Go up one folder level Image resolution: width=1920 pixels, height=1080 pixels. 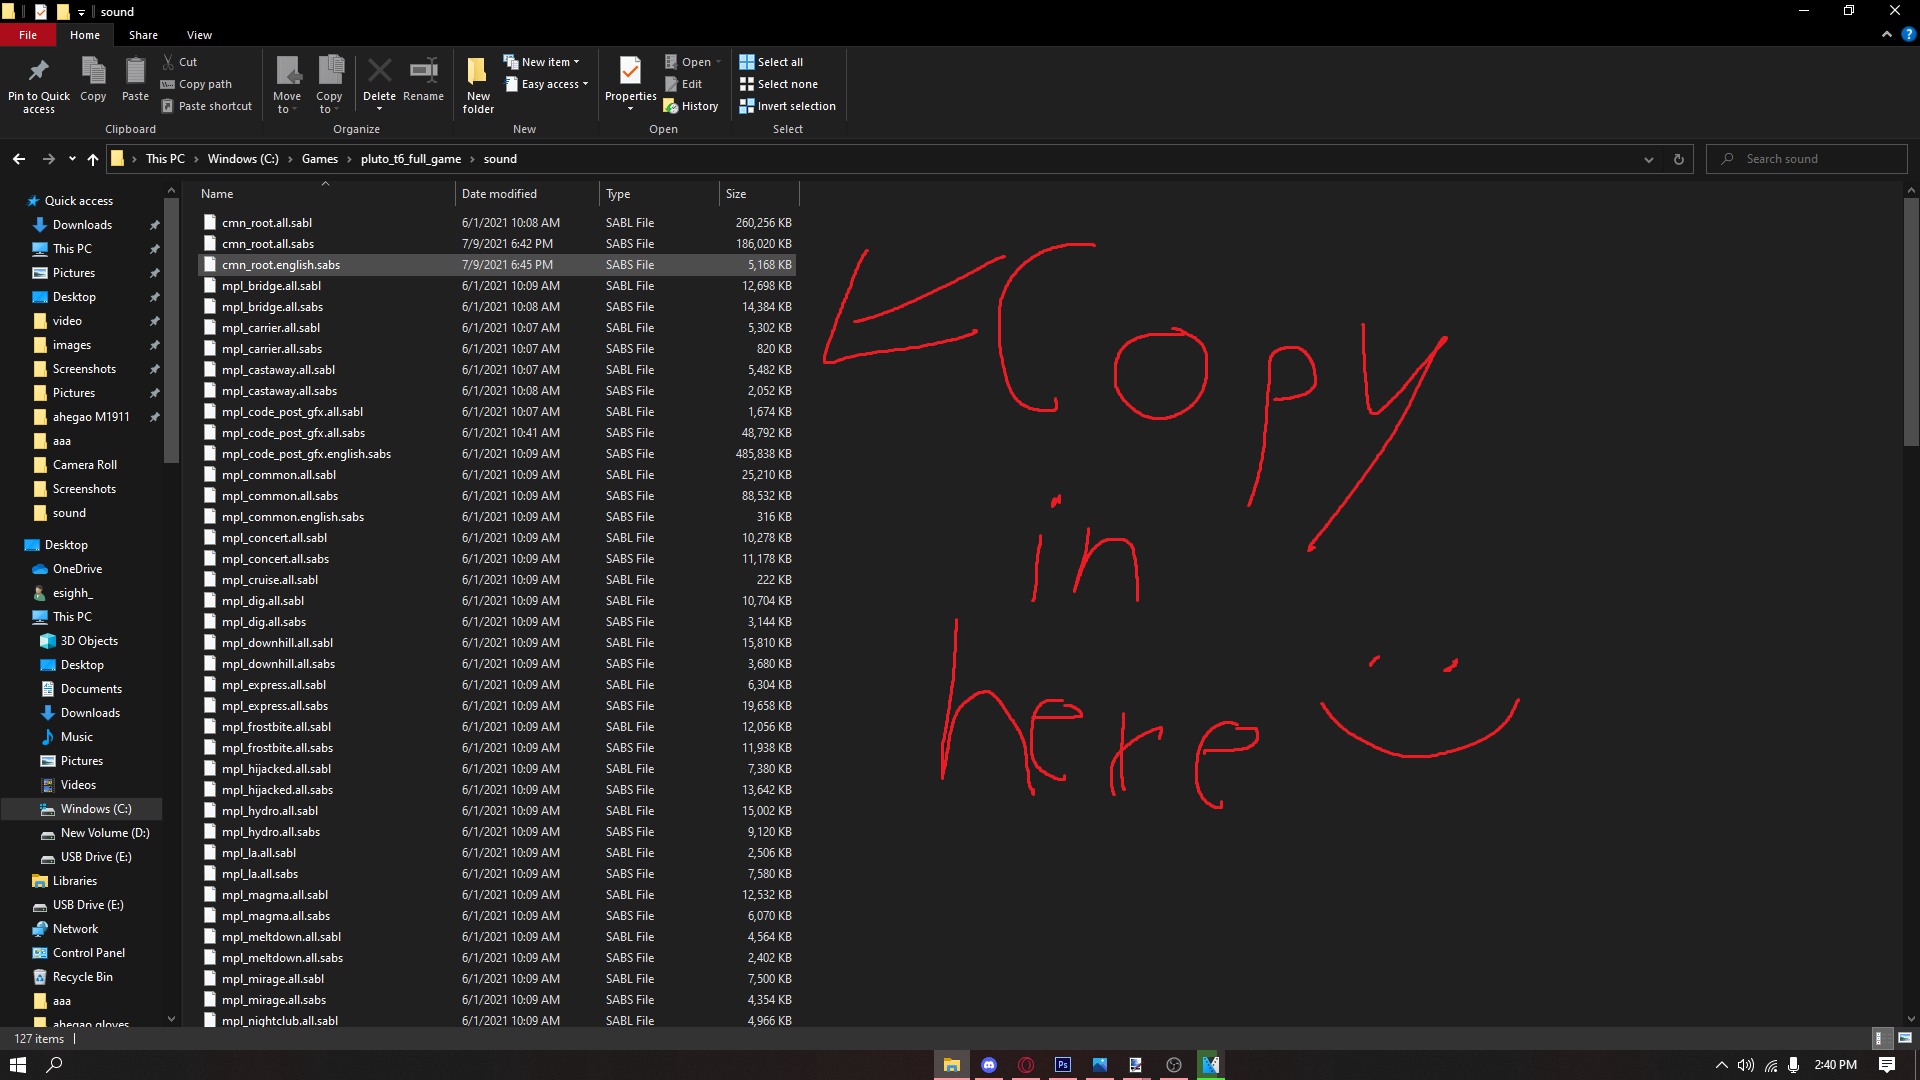(x=93, y=159)
